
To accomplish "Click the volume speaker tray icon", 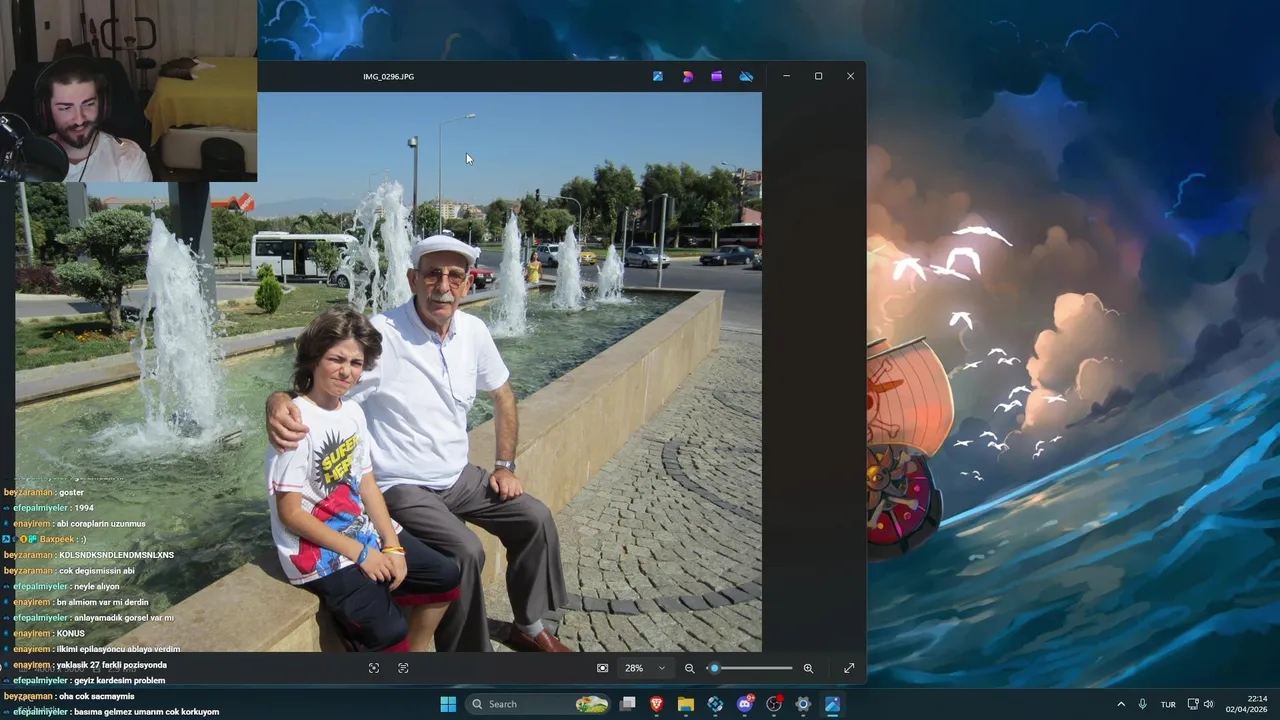I will coord(1208,704).
